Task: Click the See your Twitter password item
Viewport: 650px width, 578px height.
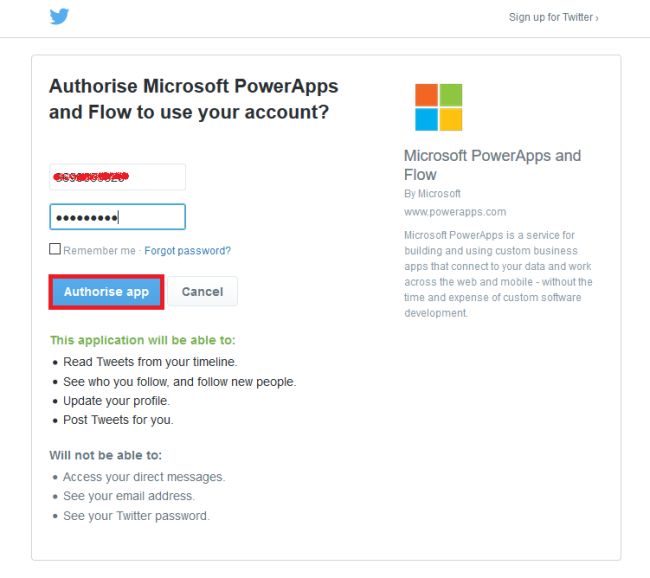Action: point(136,516)
